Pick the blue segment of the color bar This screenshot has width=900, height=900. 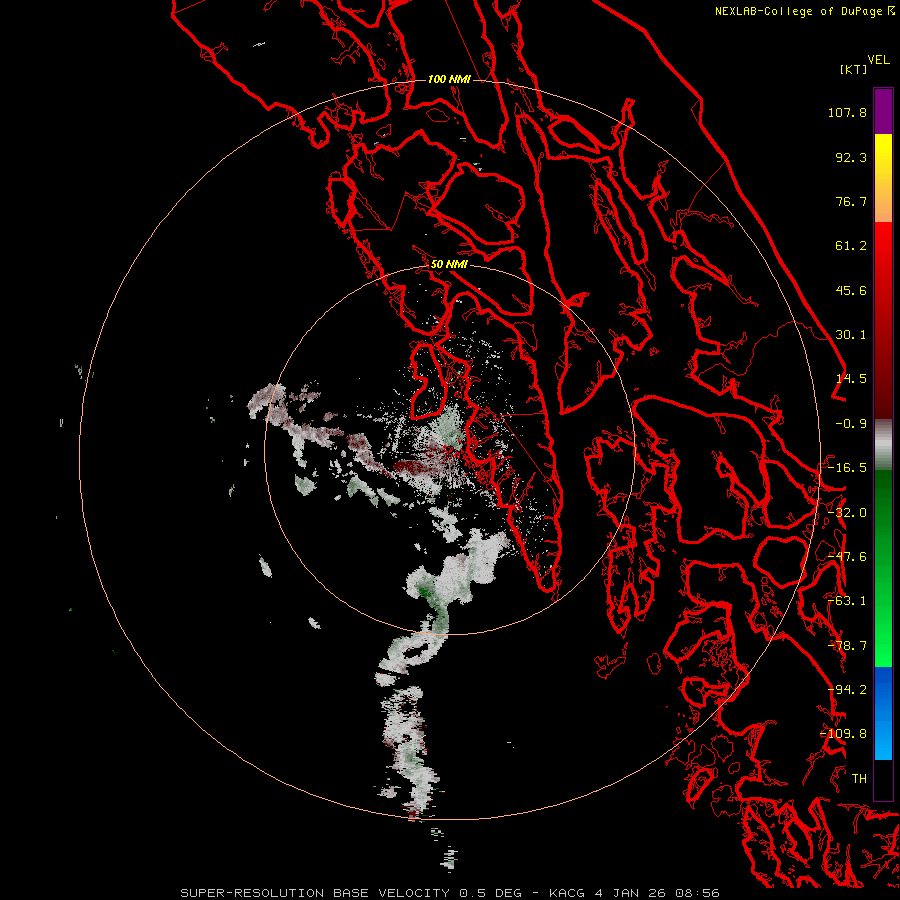(883, 713)
